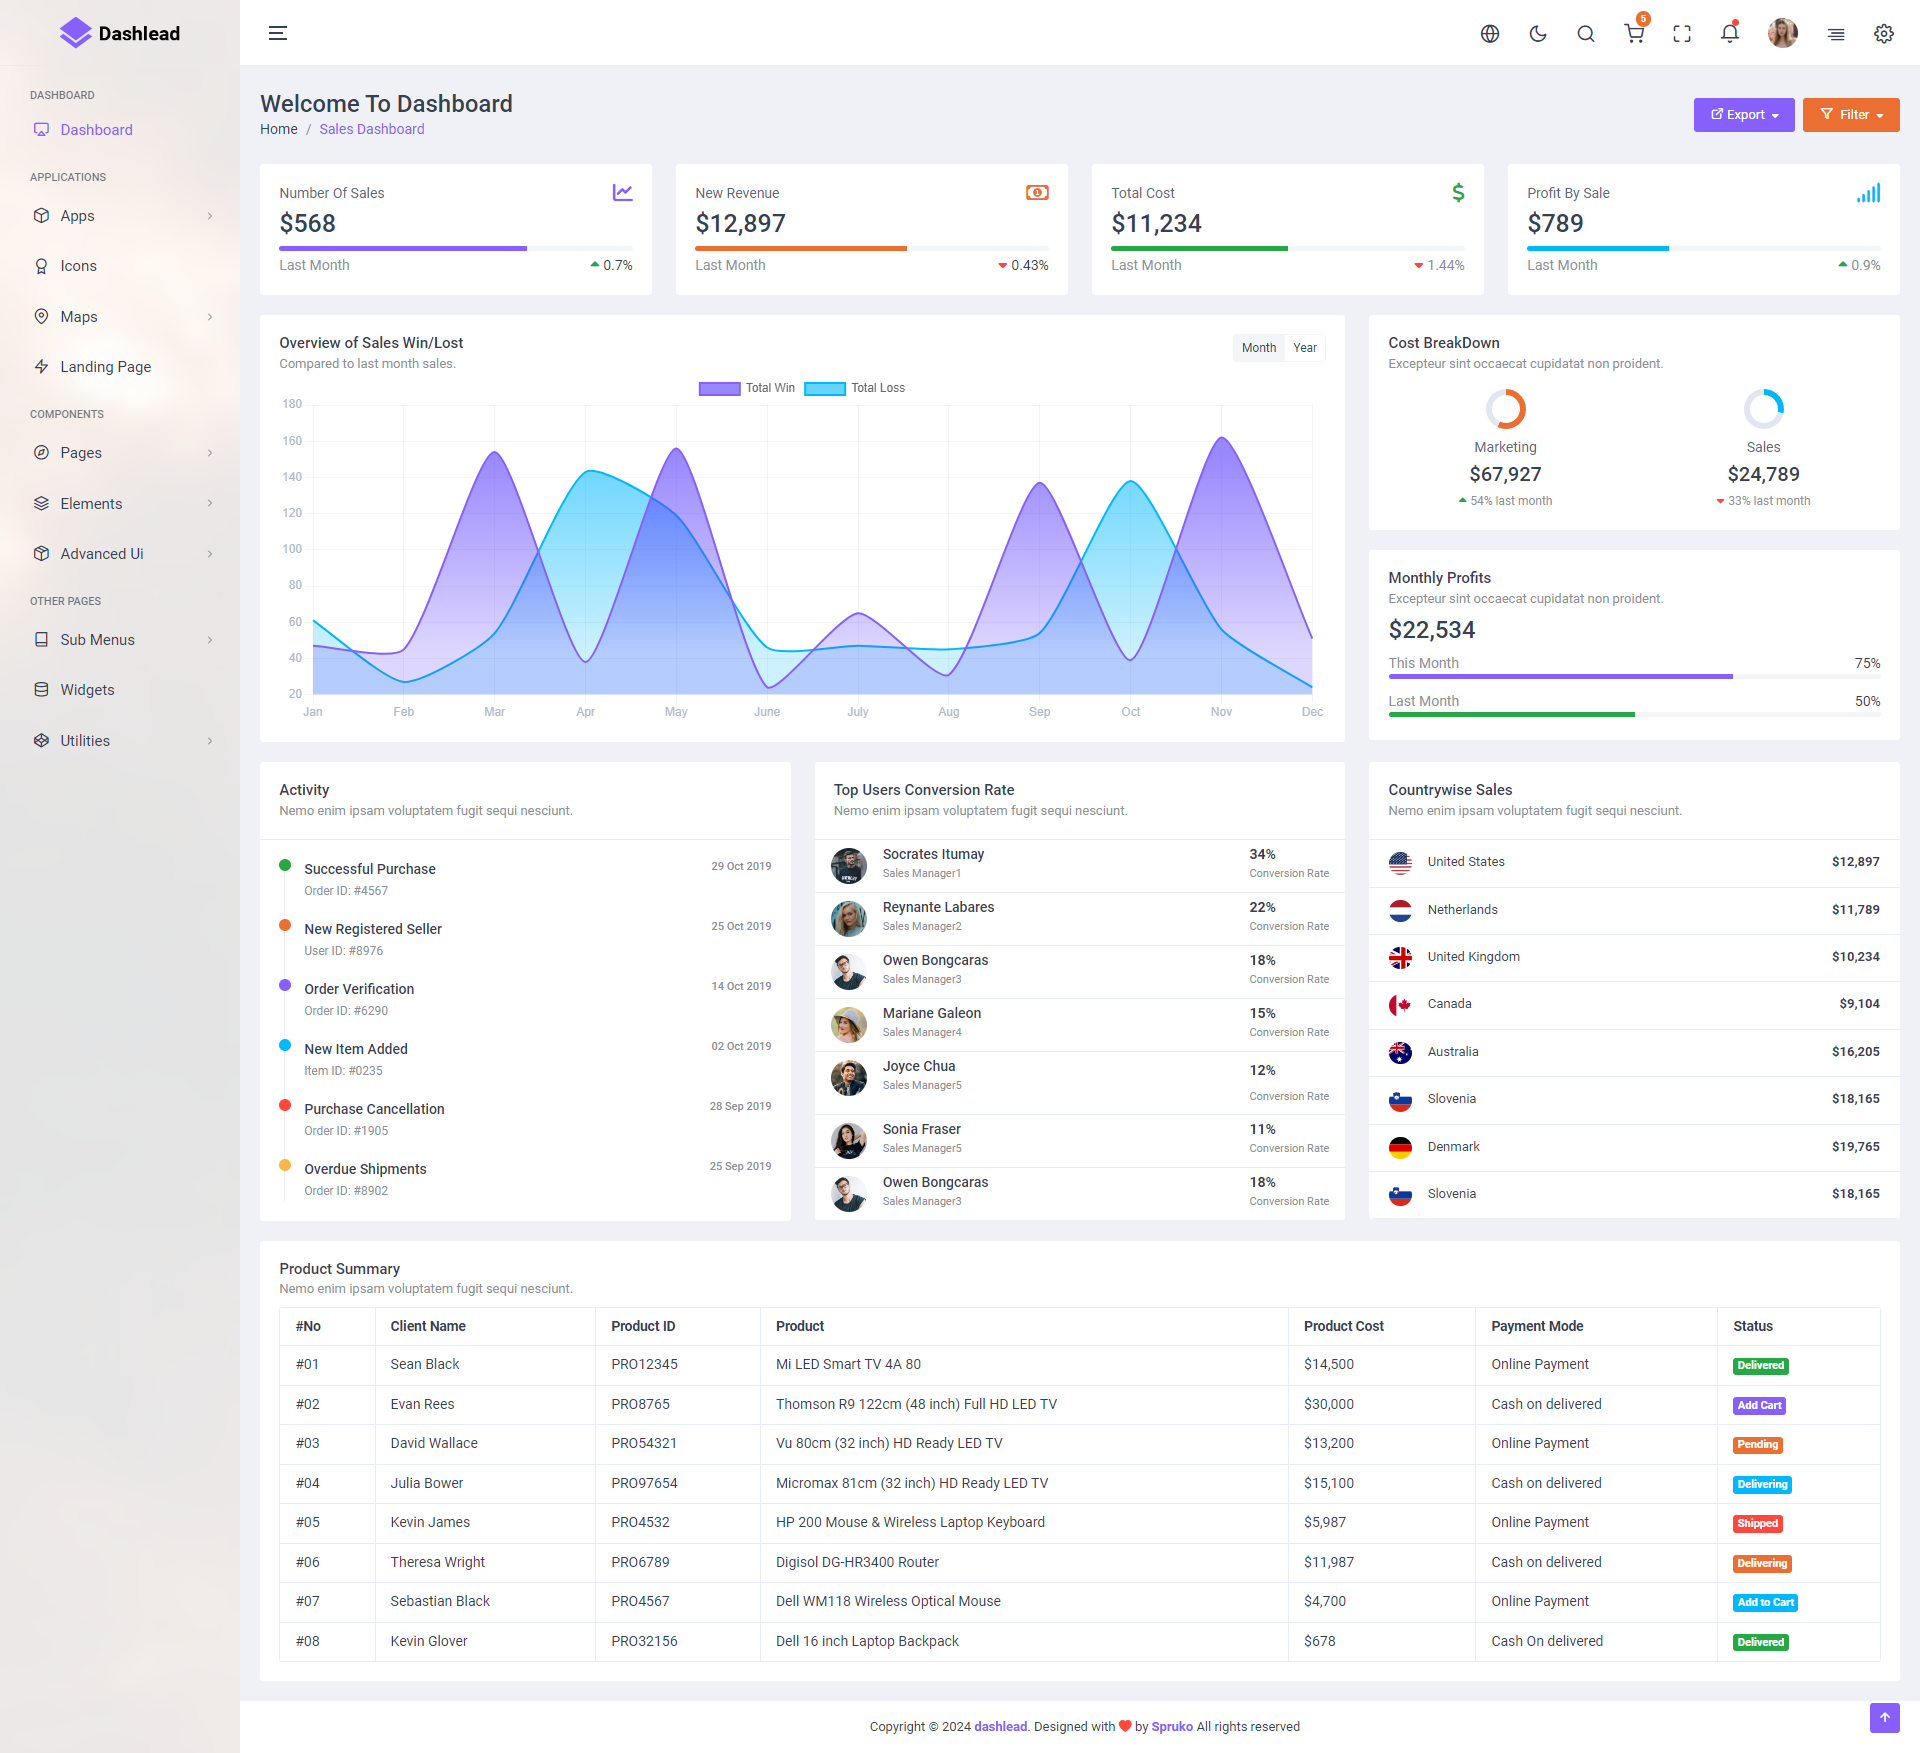This screenshot has width=1920, height=1753.
Task: Toggle dark mode moon icon
Action: click(x=1538, y=34)
